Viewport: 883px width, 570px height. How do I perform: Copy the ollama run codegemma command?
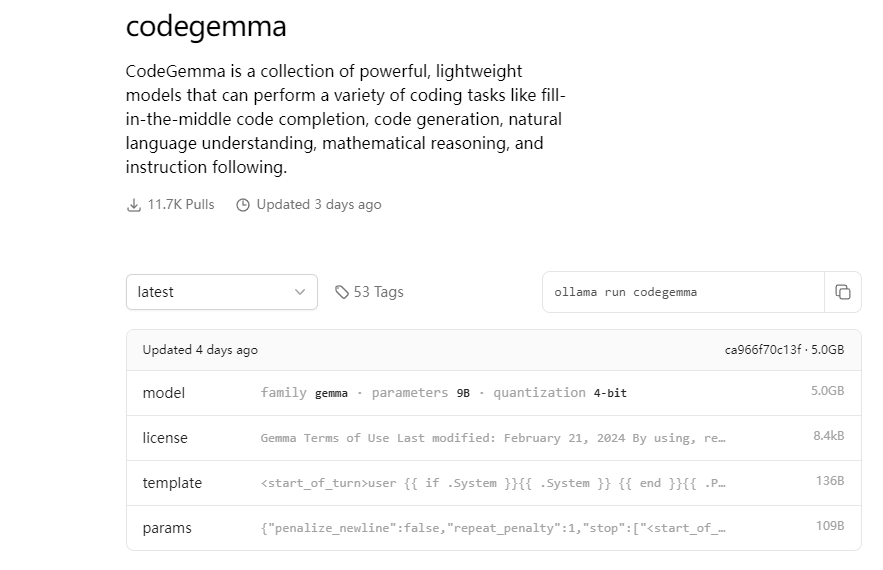tap(843, 292)
